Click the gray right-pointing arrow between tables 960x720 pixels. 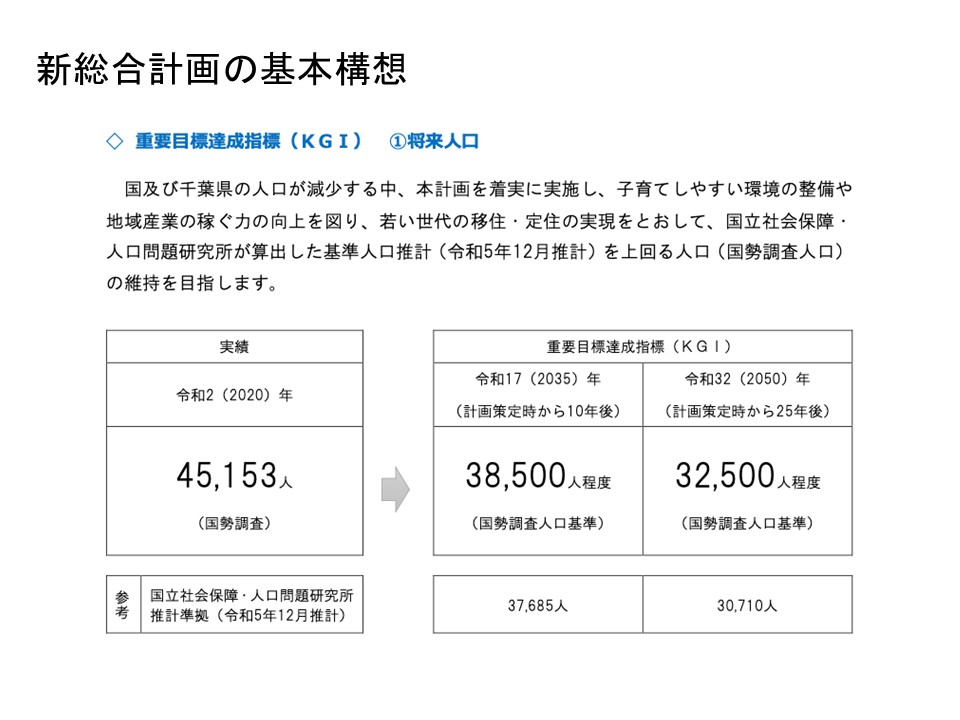coord(395,489)
